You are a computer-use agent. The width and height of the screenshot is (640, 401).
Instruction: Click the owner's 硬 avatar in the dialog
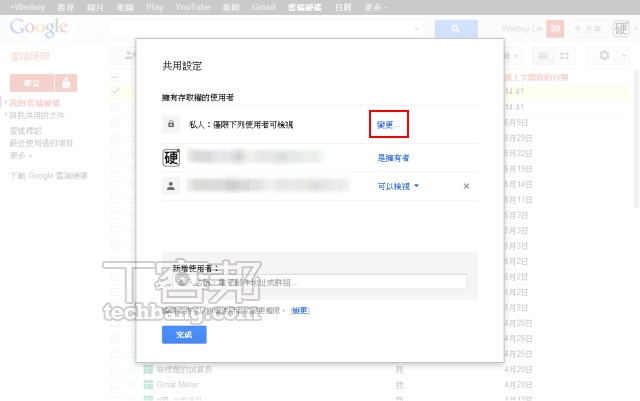[171, 158]
